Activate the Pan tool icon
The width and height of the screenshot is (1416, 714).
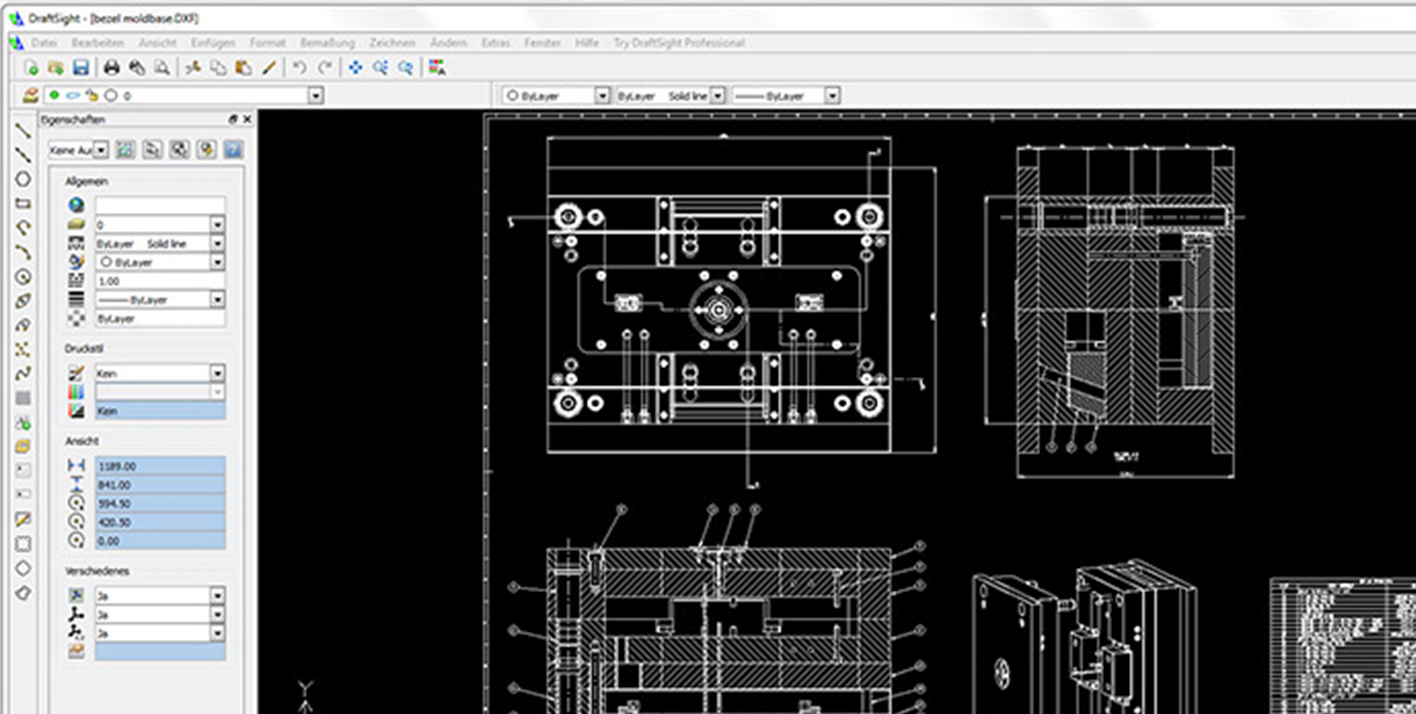[x=355, y=68]
